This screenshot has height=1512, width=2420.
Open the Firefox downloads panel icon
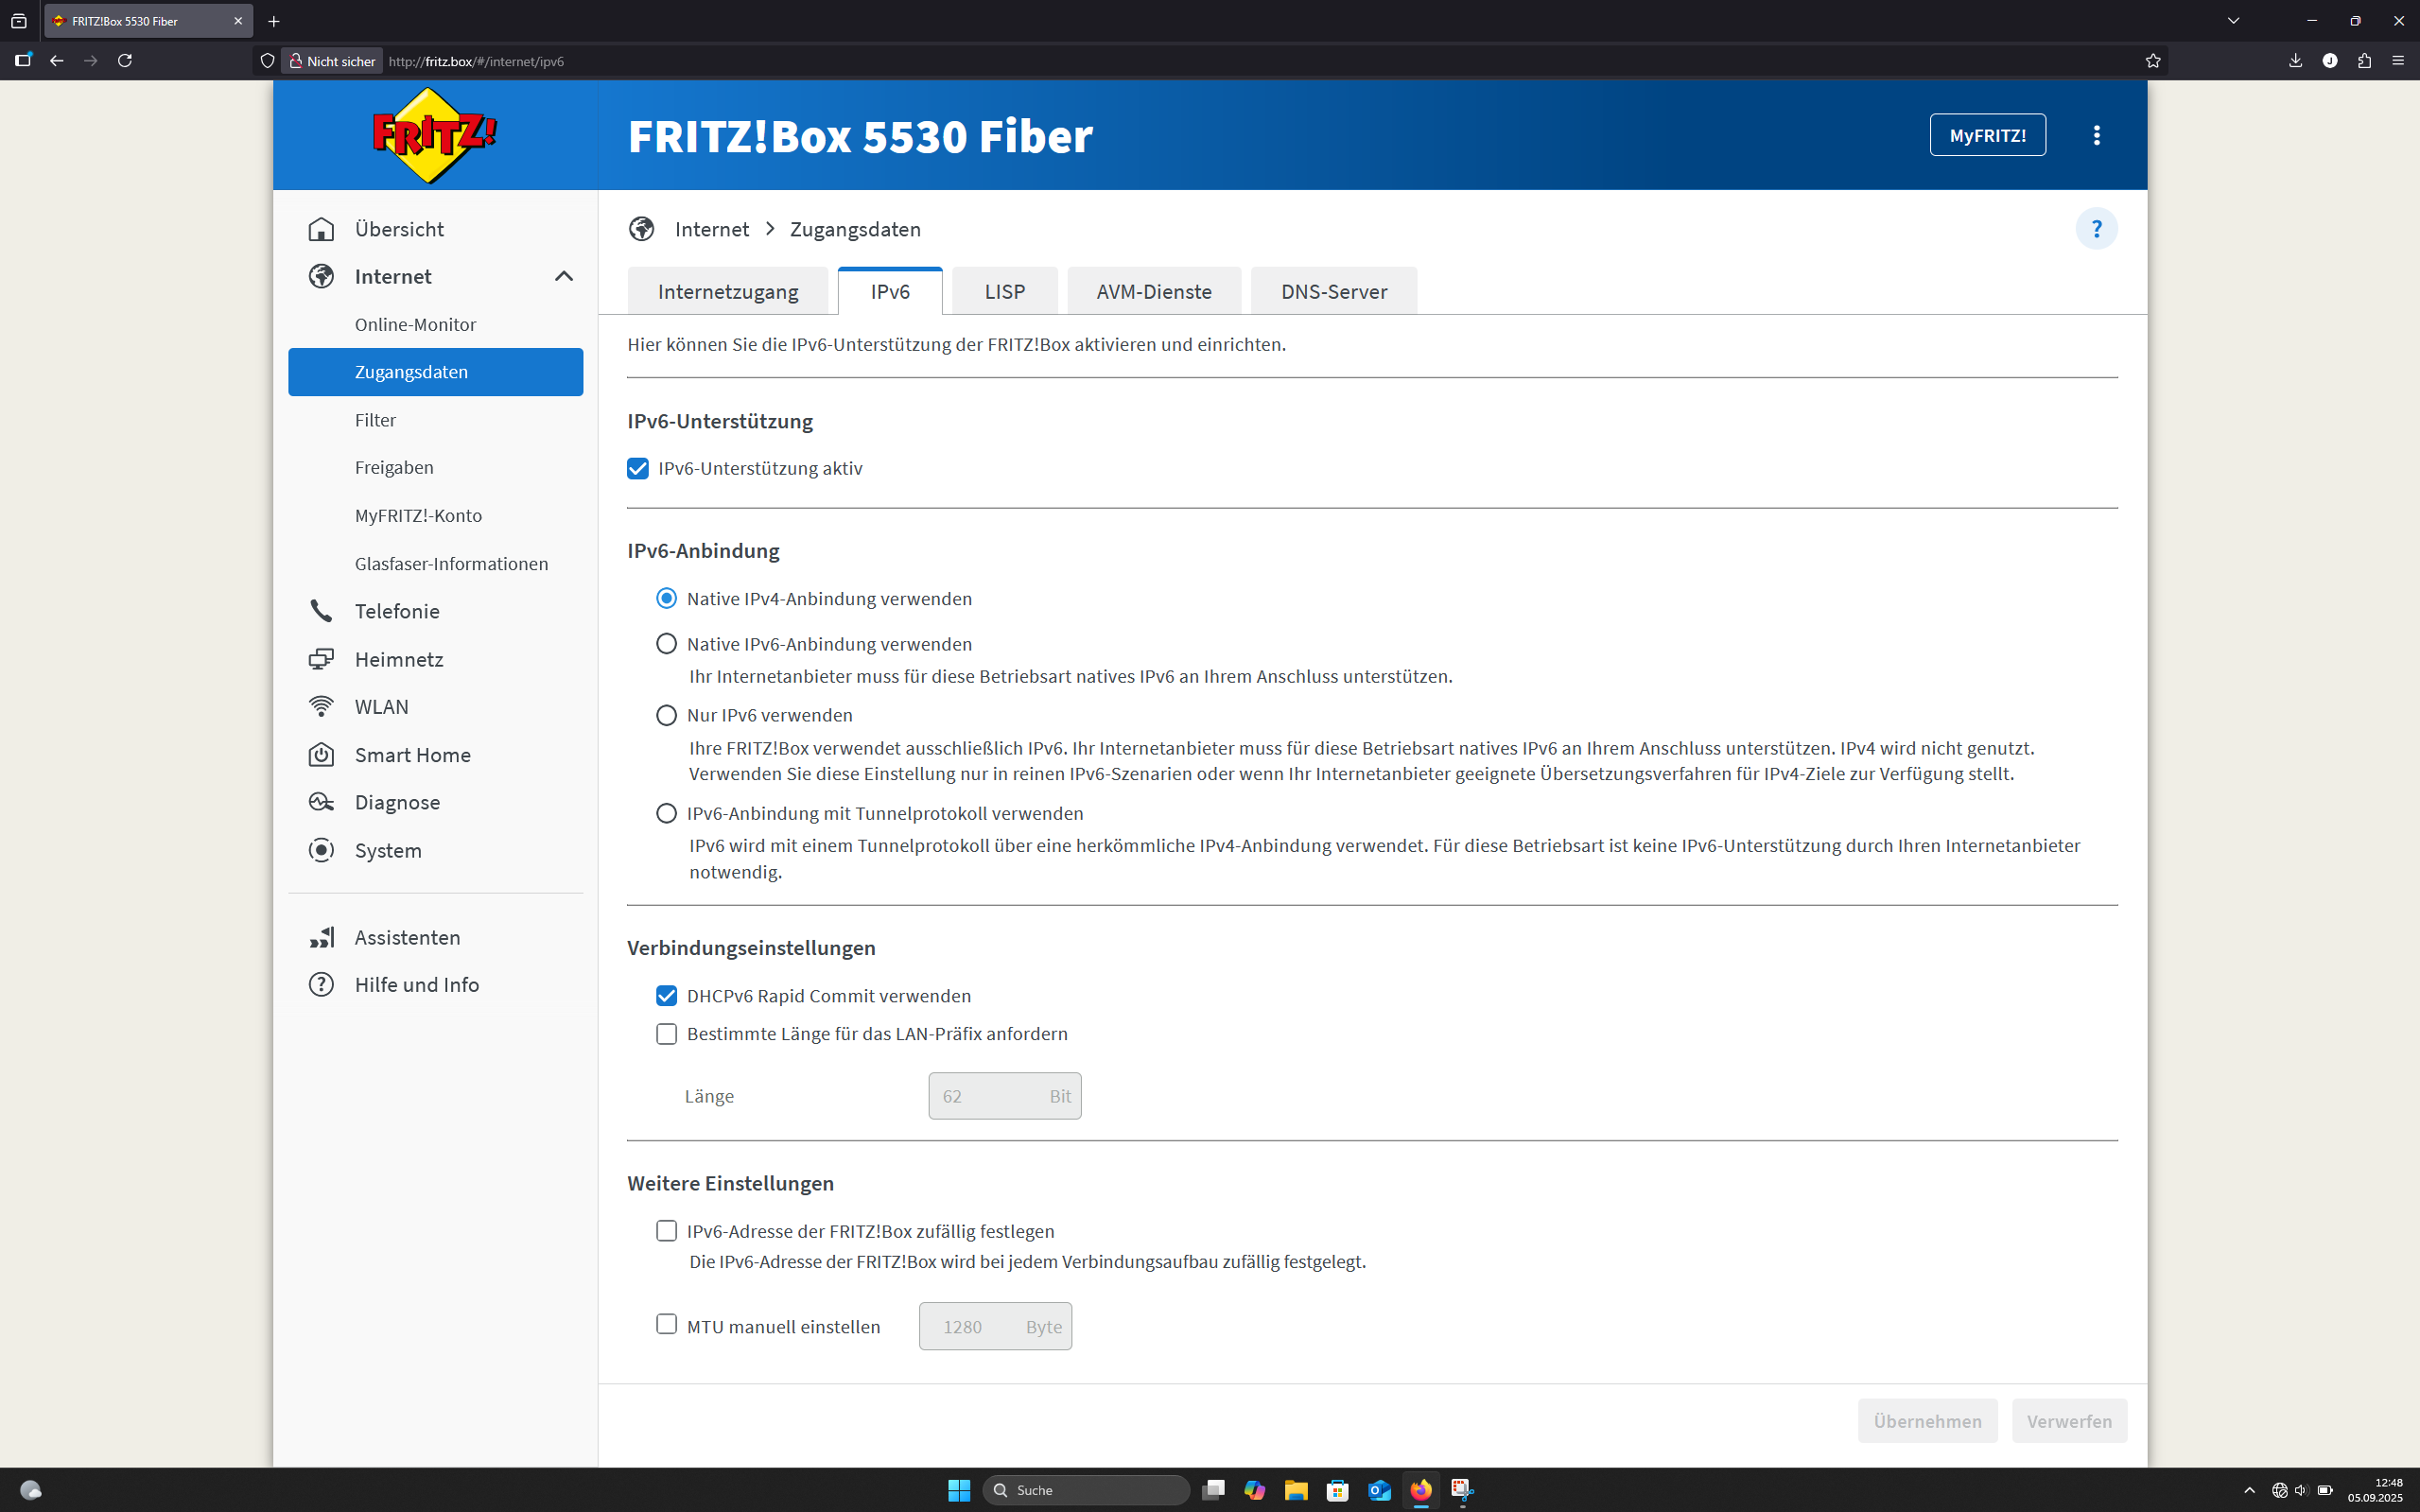(2295, 61)
